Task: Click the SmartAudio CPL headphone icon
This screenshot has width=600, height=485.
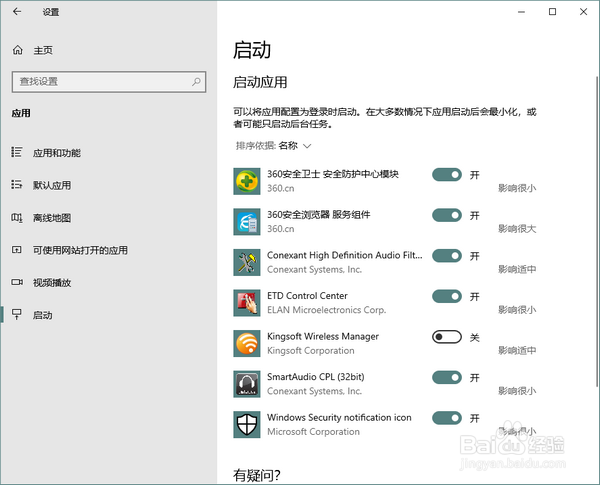Action: click(x=247, y=384)
